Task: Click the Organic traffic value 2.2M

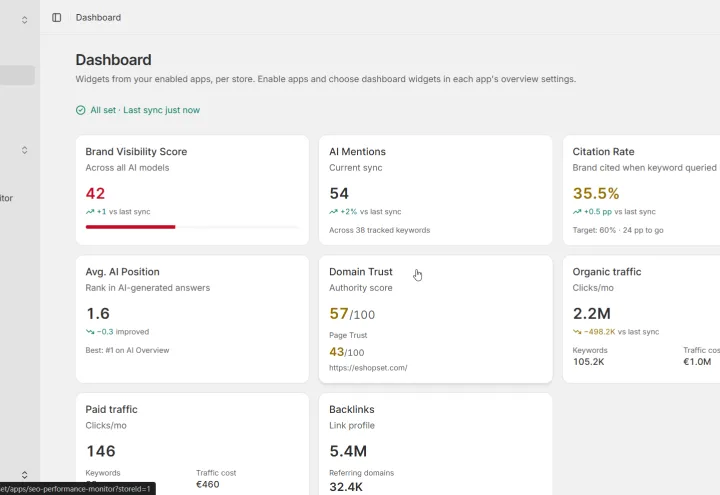Action: (x=591, y=314)
